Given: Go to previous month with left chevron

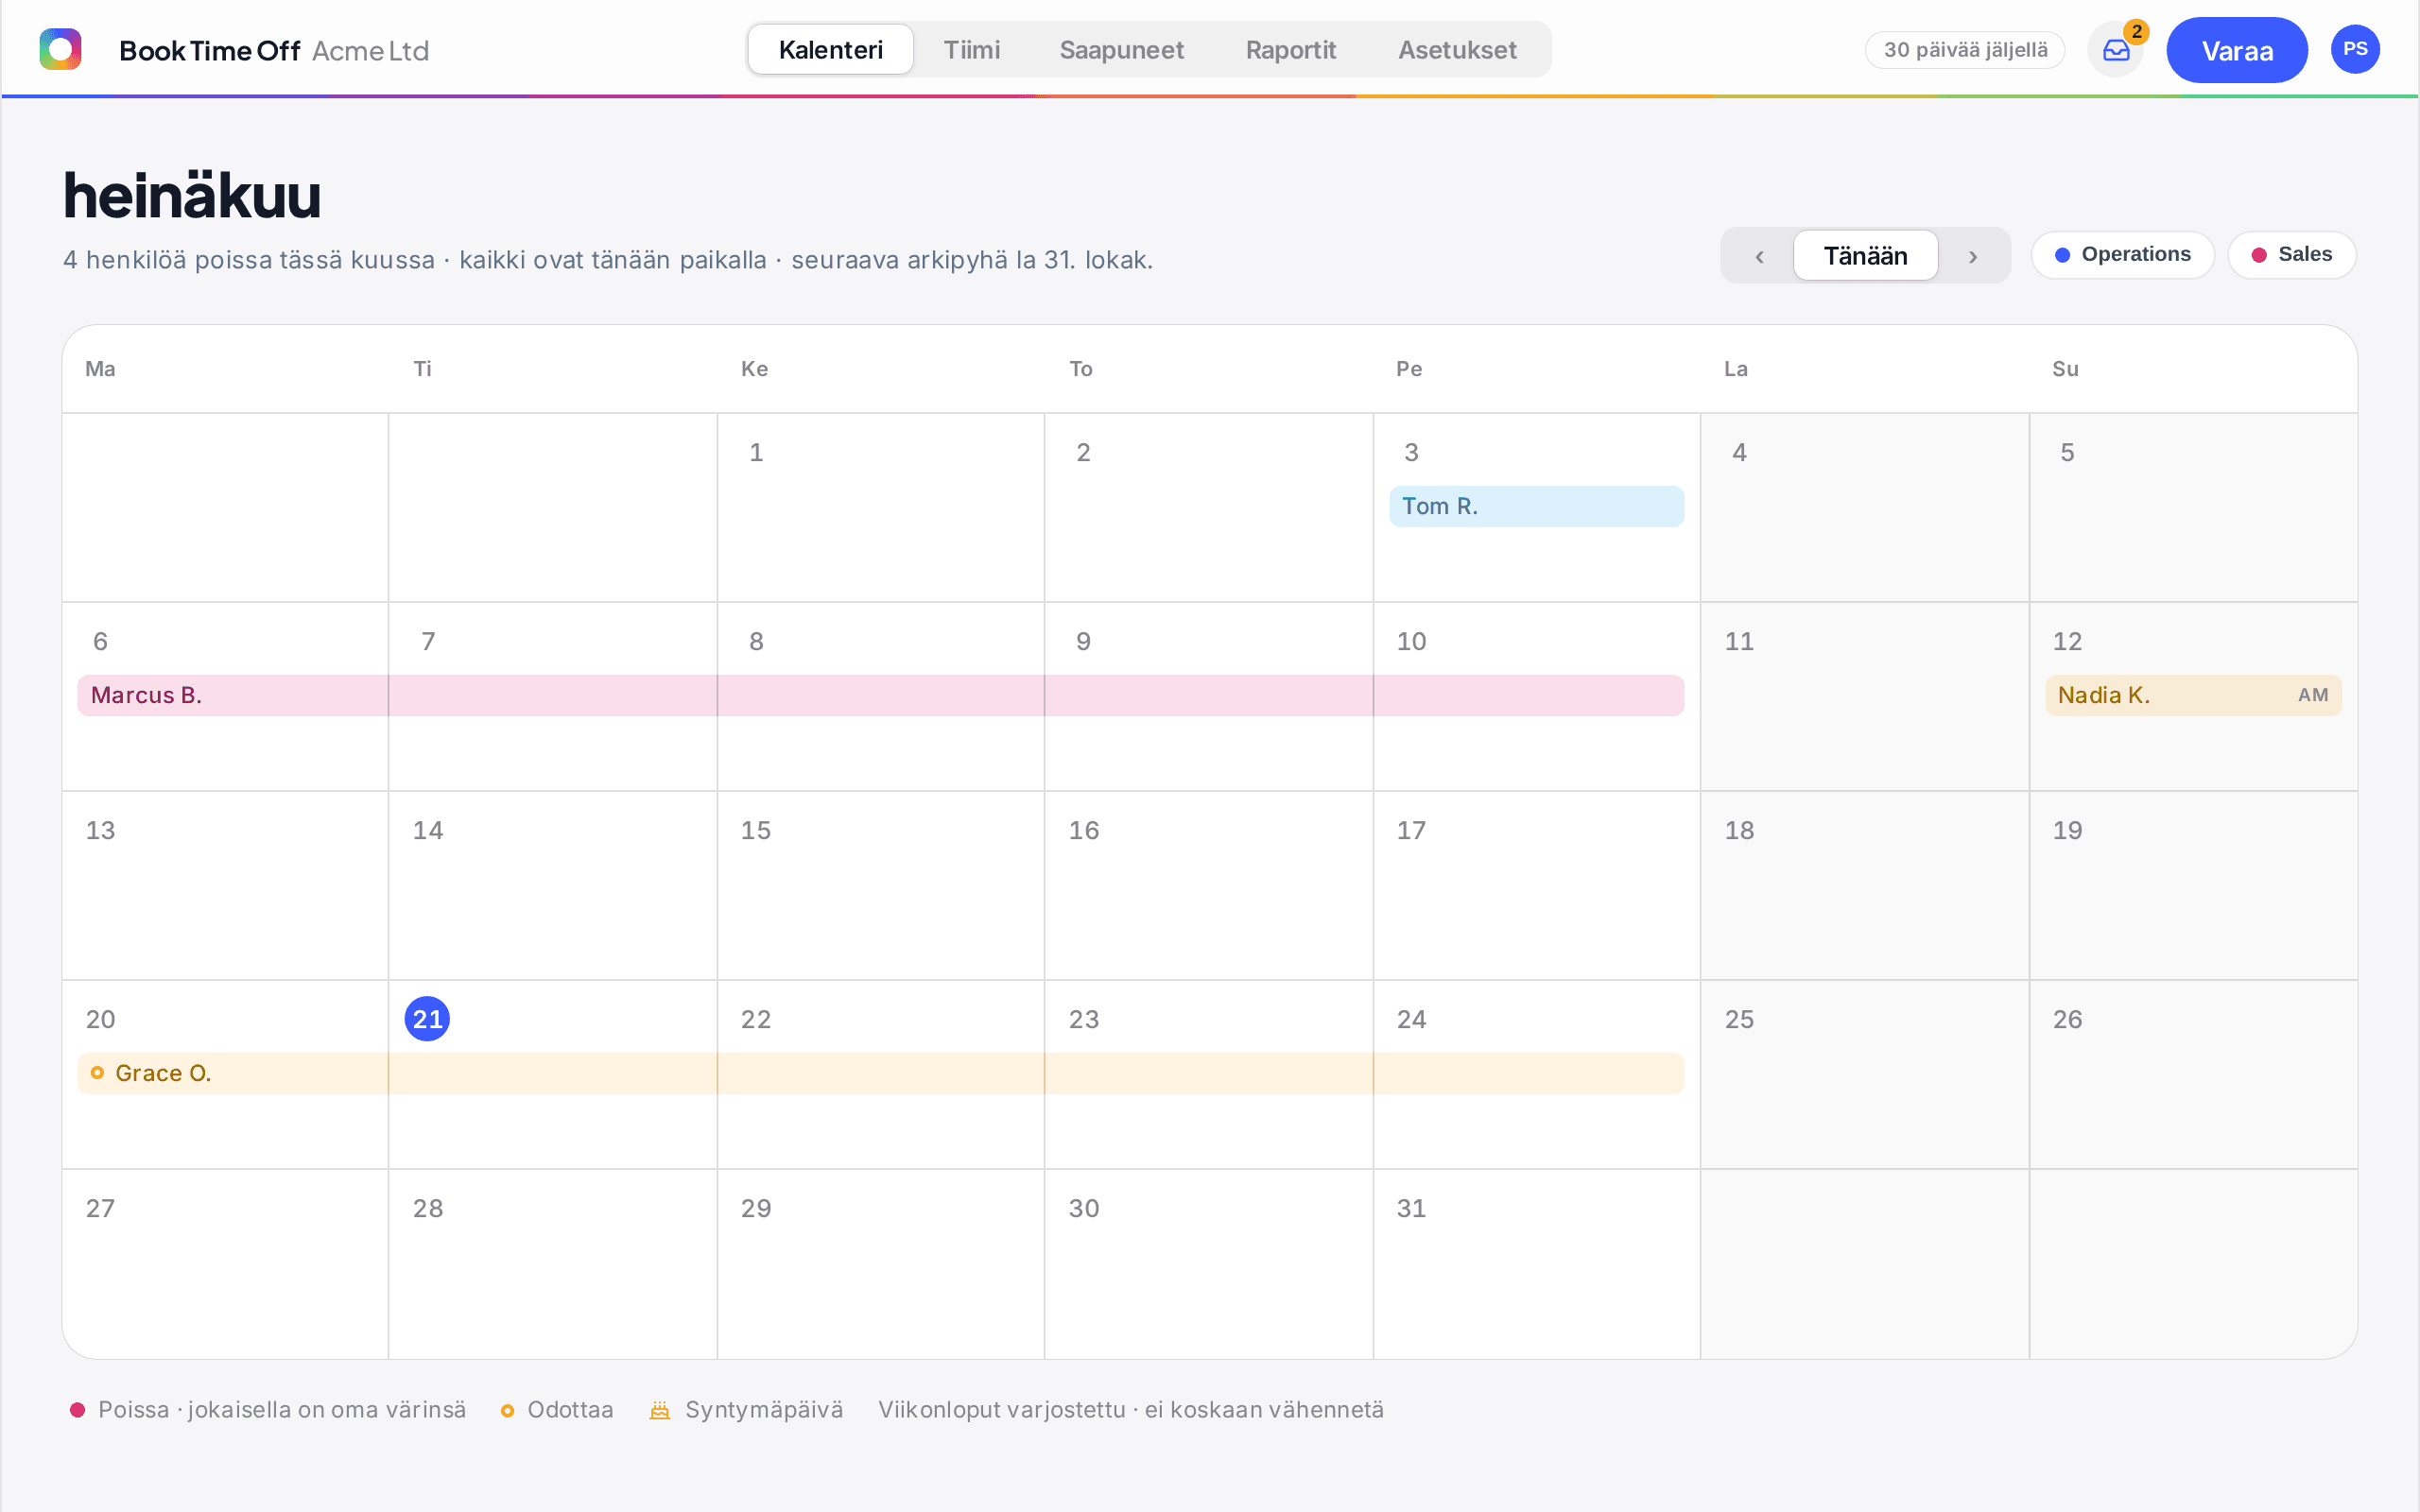Looking at the screenshot, I should (x=1759, y=256).
